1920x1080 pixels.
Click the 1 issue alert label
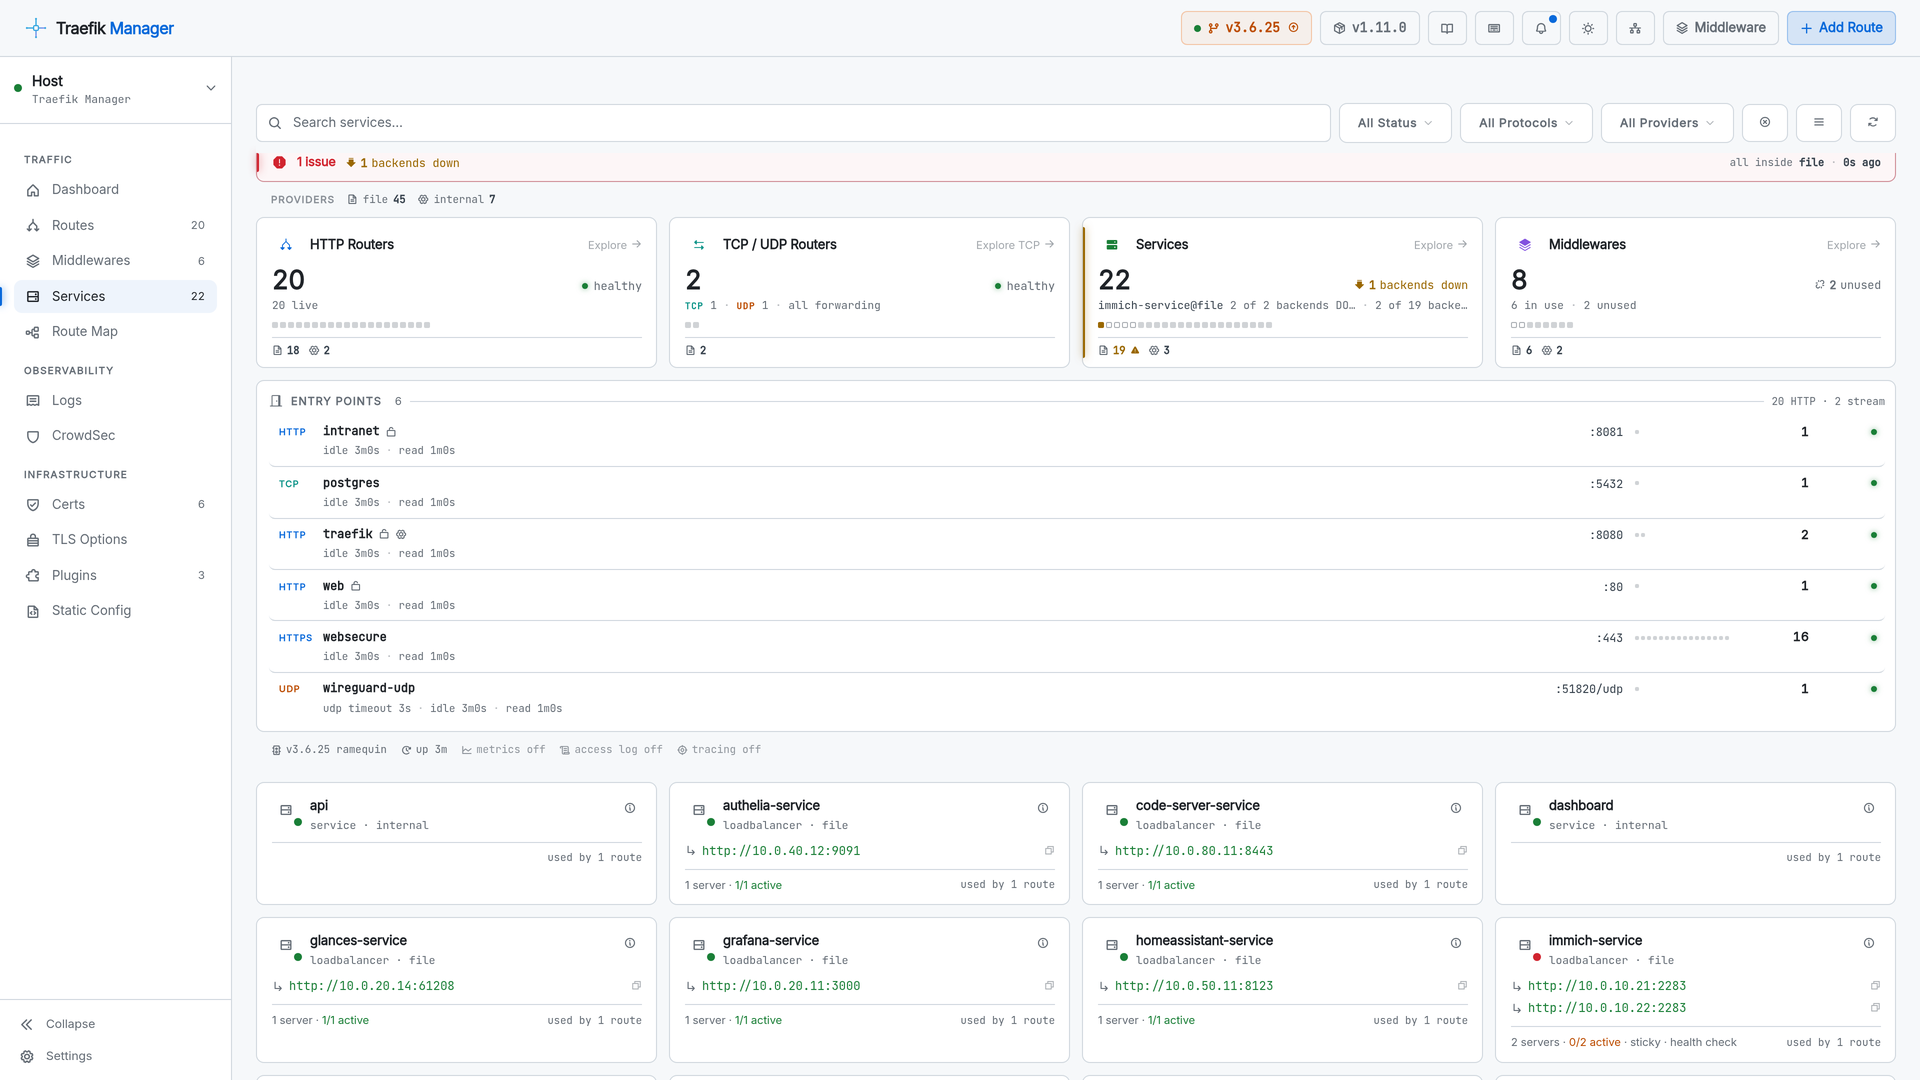point(315,162)
